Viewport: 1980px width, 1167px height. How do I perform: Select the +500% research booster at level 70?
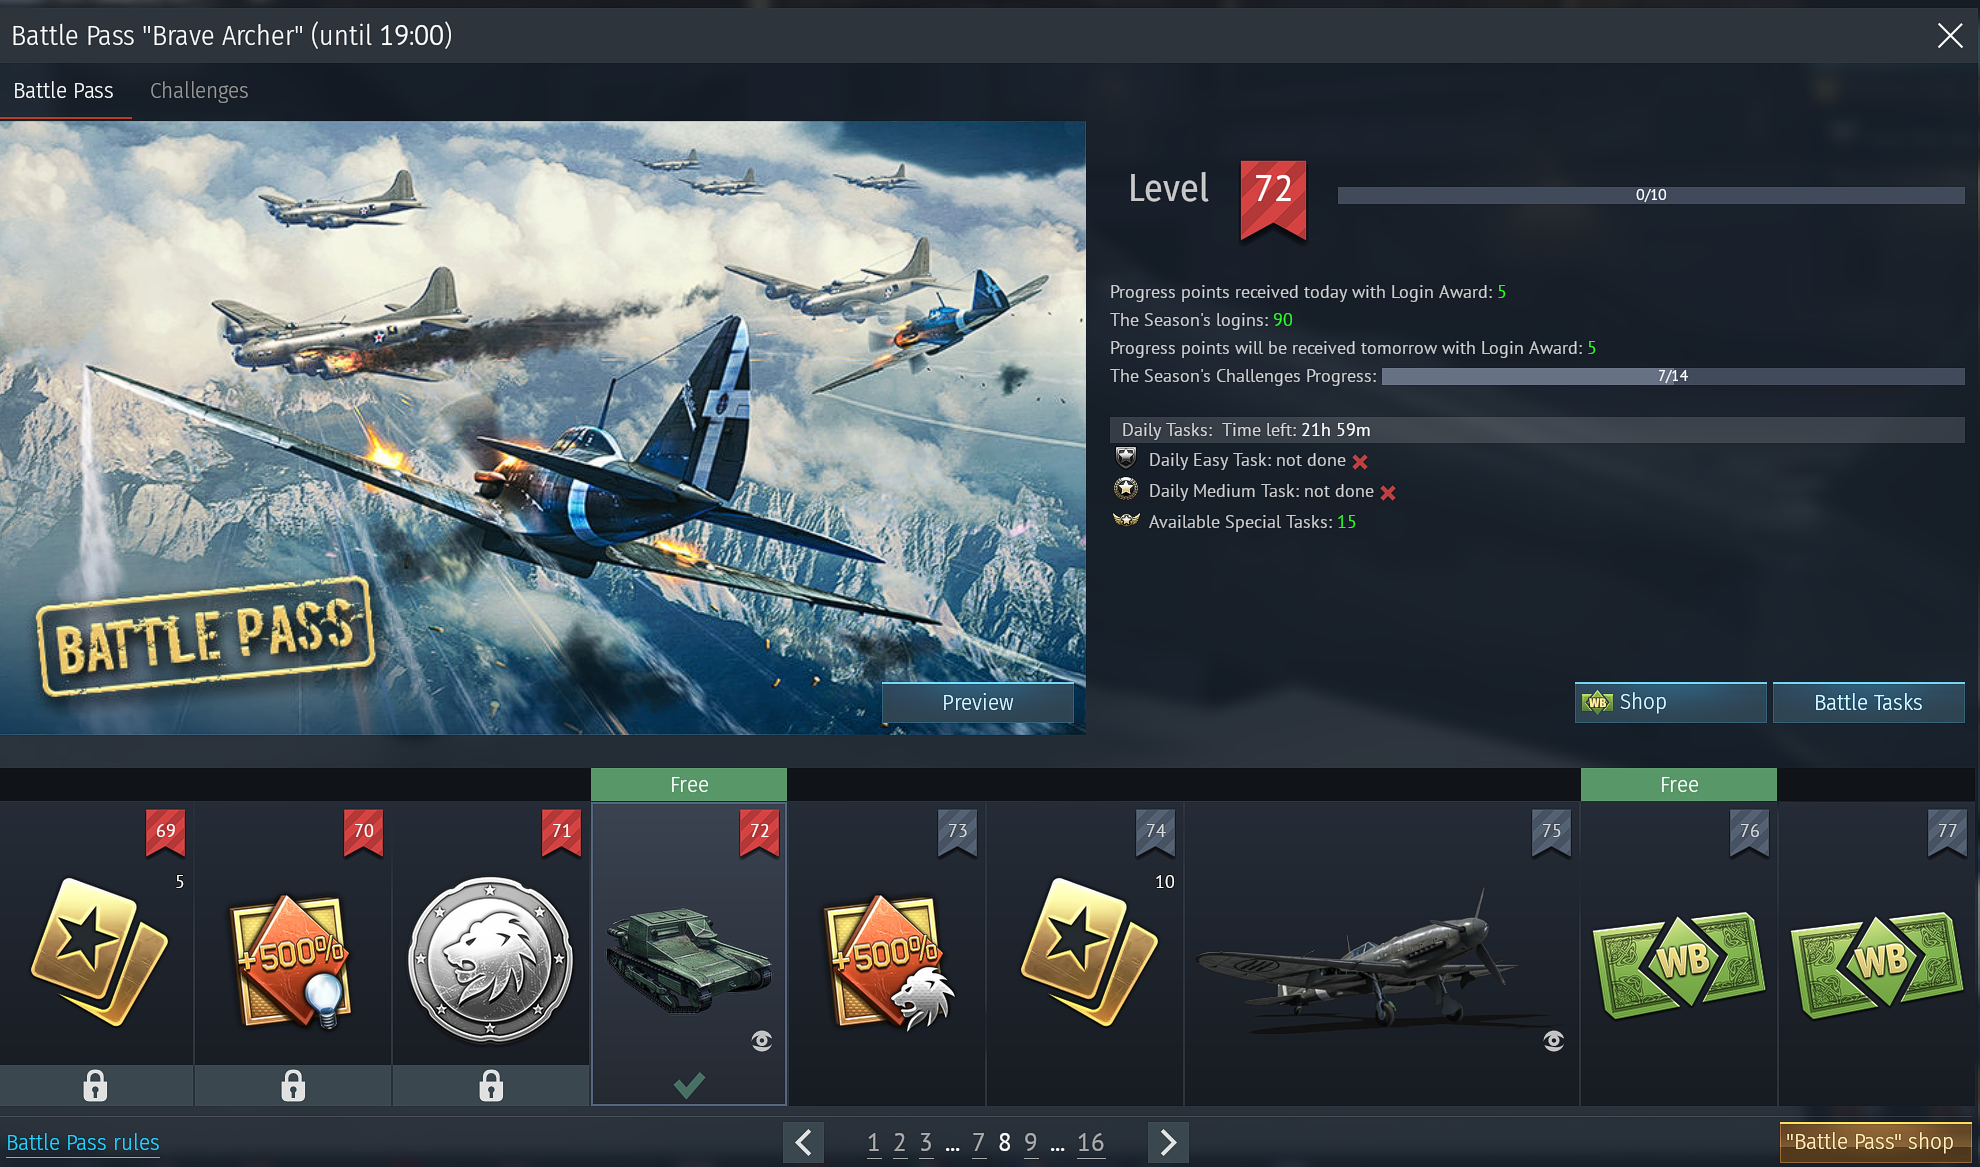291,960
